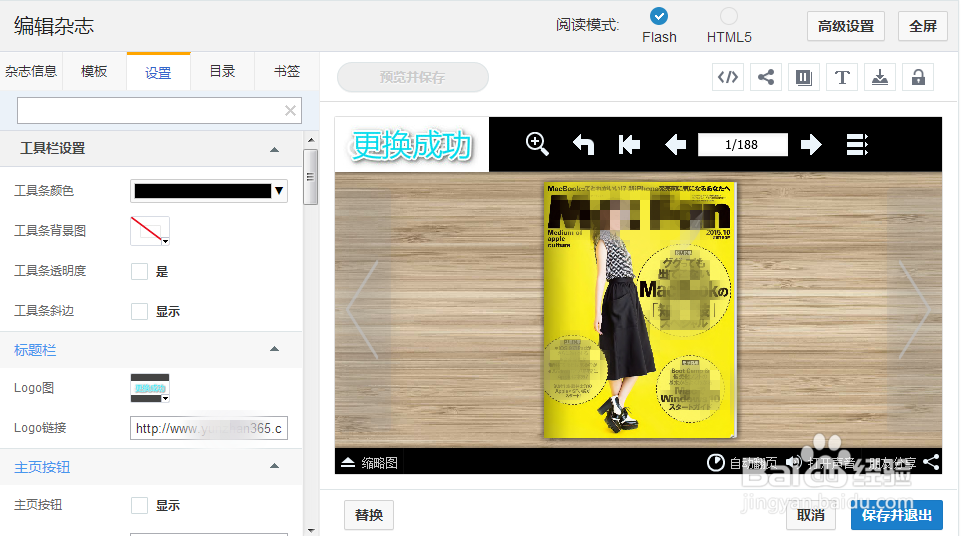Screen dimensions: 966x536
Task: Flip to next page via right side chevron
Action: click(x=914, y=310)
